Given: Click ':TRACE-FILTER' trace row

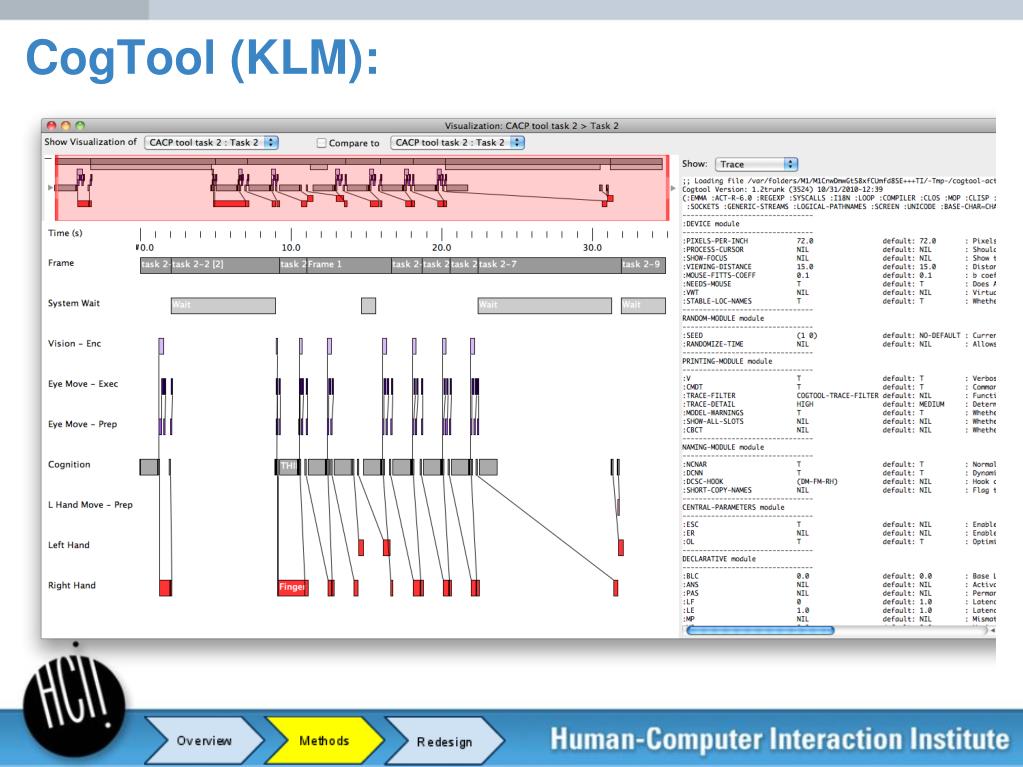Looking at the screenshot, I should pyautogui.click(x=838, y=396).
